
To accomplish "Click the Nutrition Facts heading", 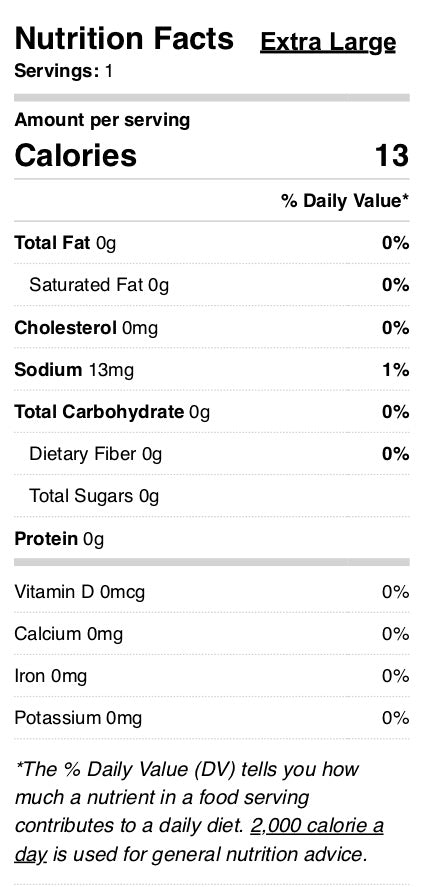I will (x=124, y=39).
